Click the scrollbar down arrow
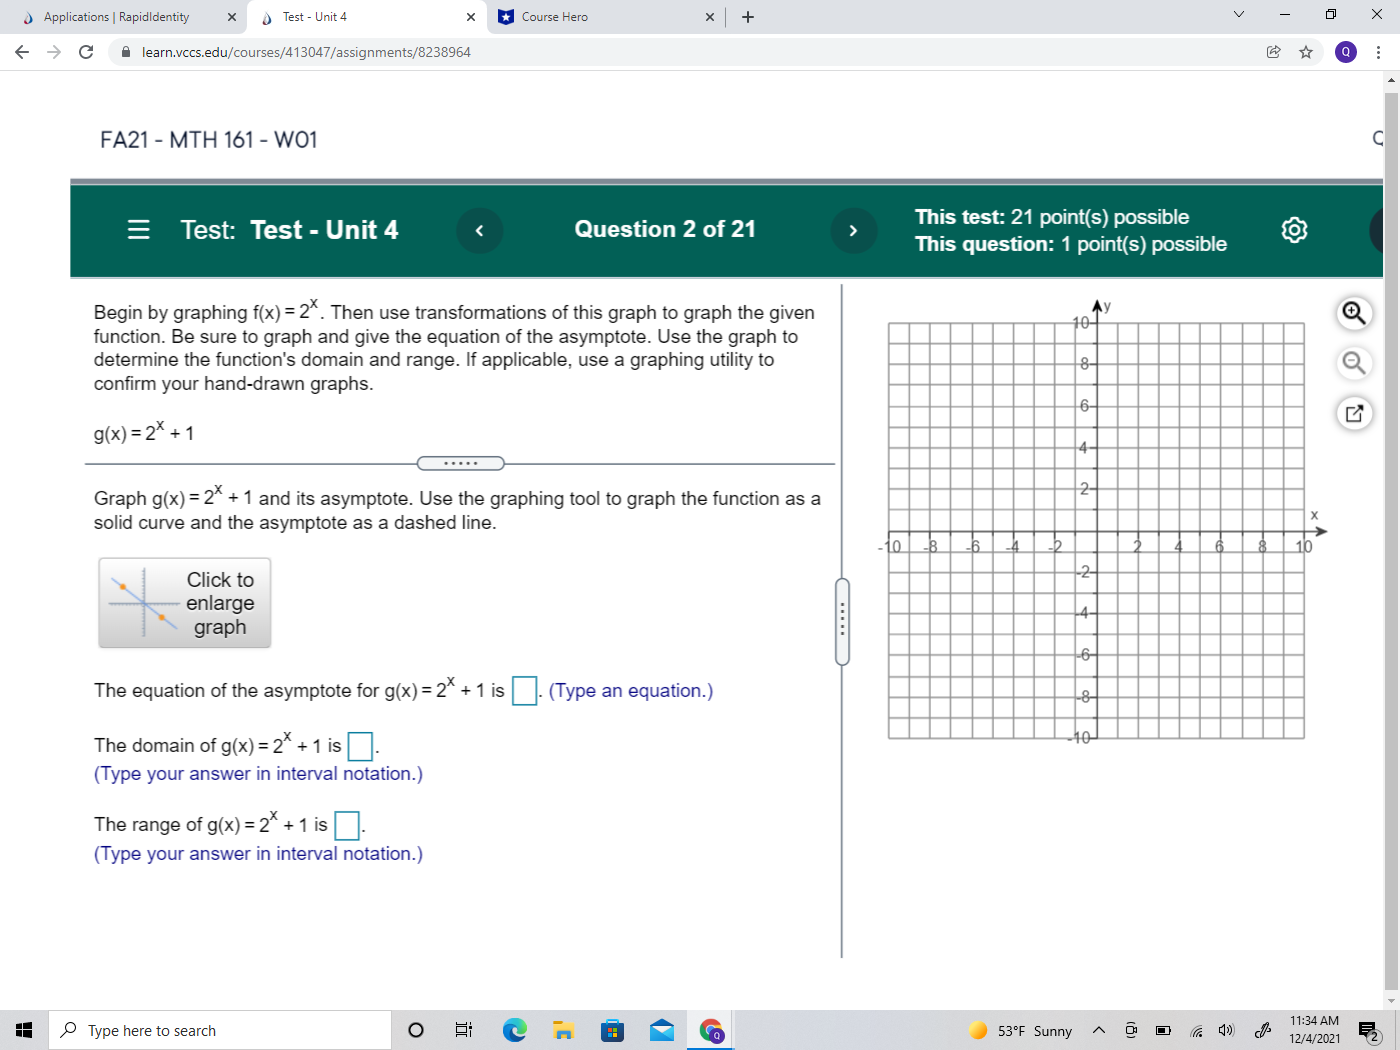Screen dimensions: 1400x1050 point(1391,1000)
